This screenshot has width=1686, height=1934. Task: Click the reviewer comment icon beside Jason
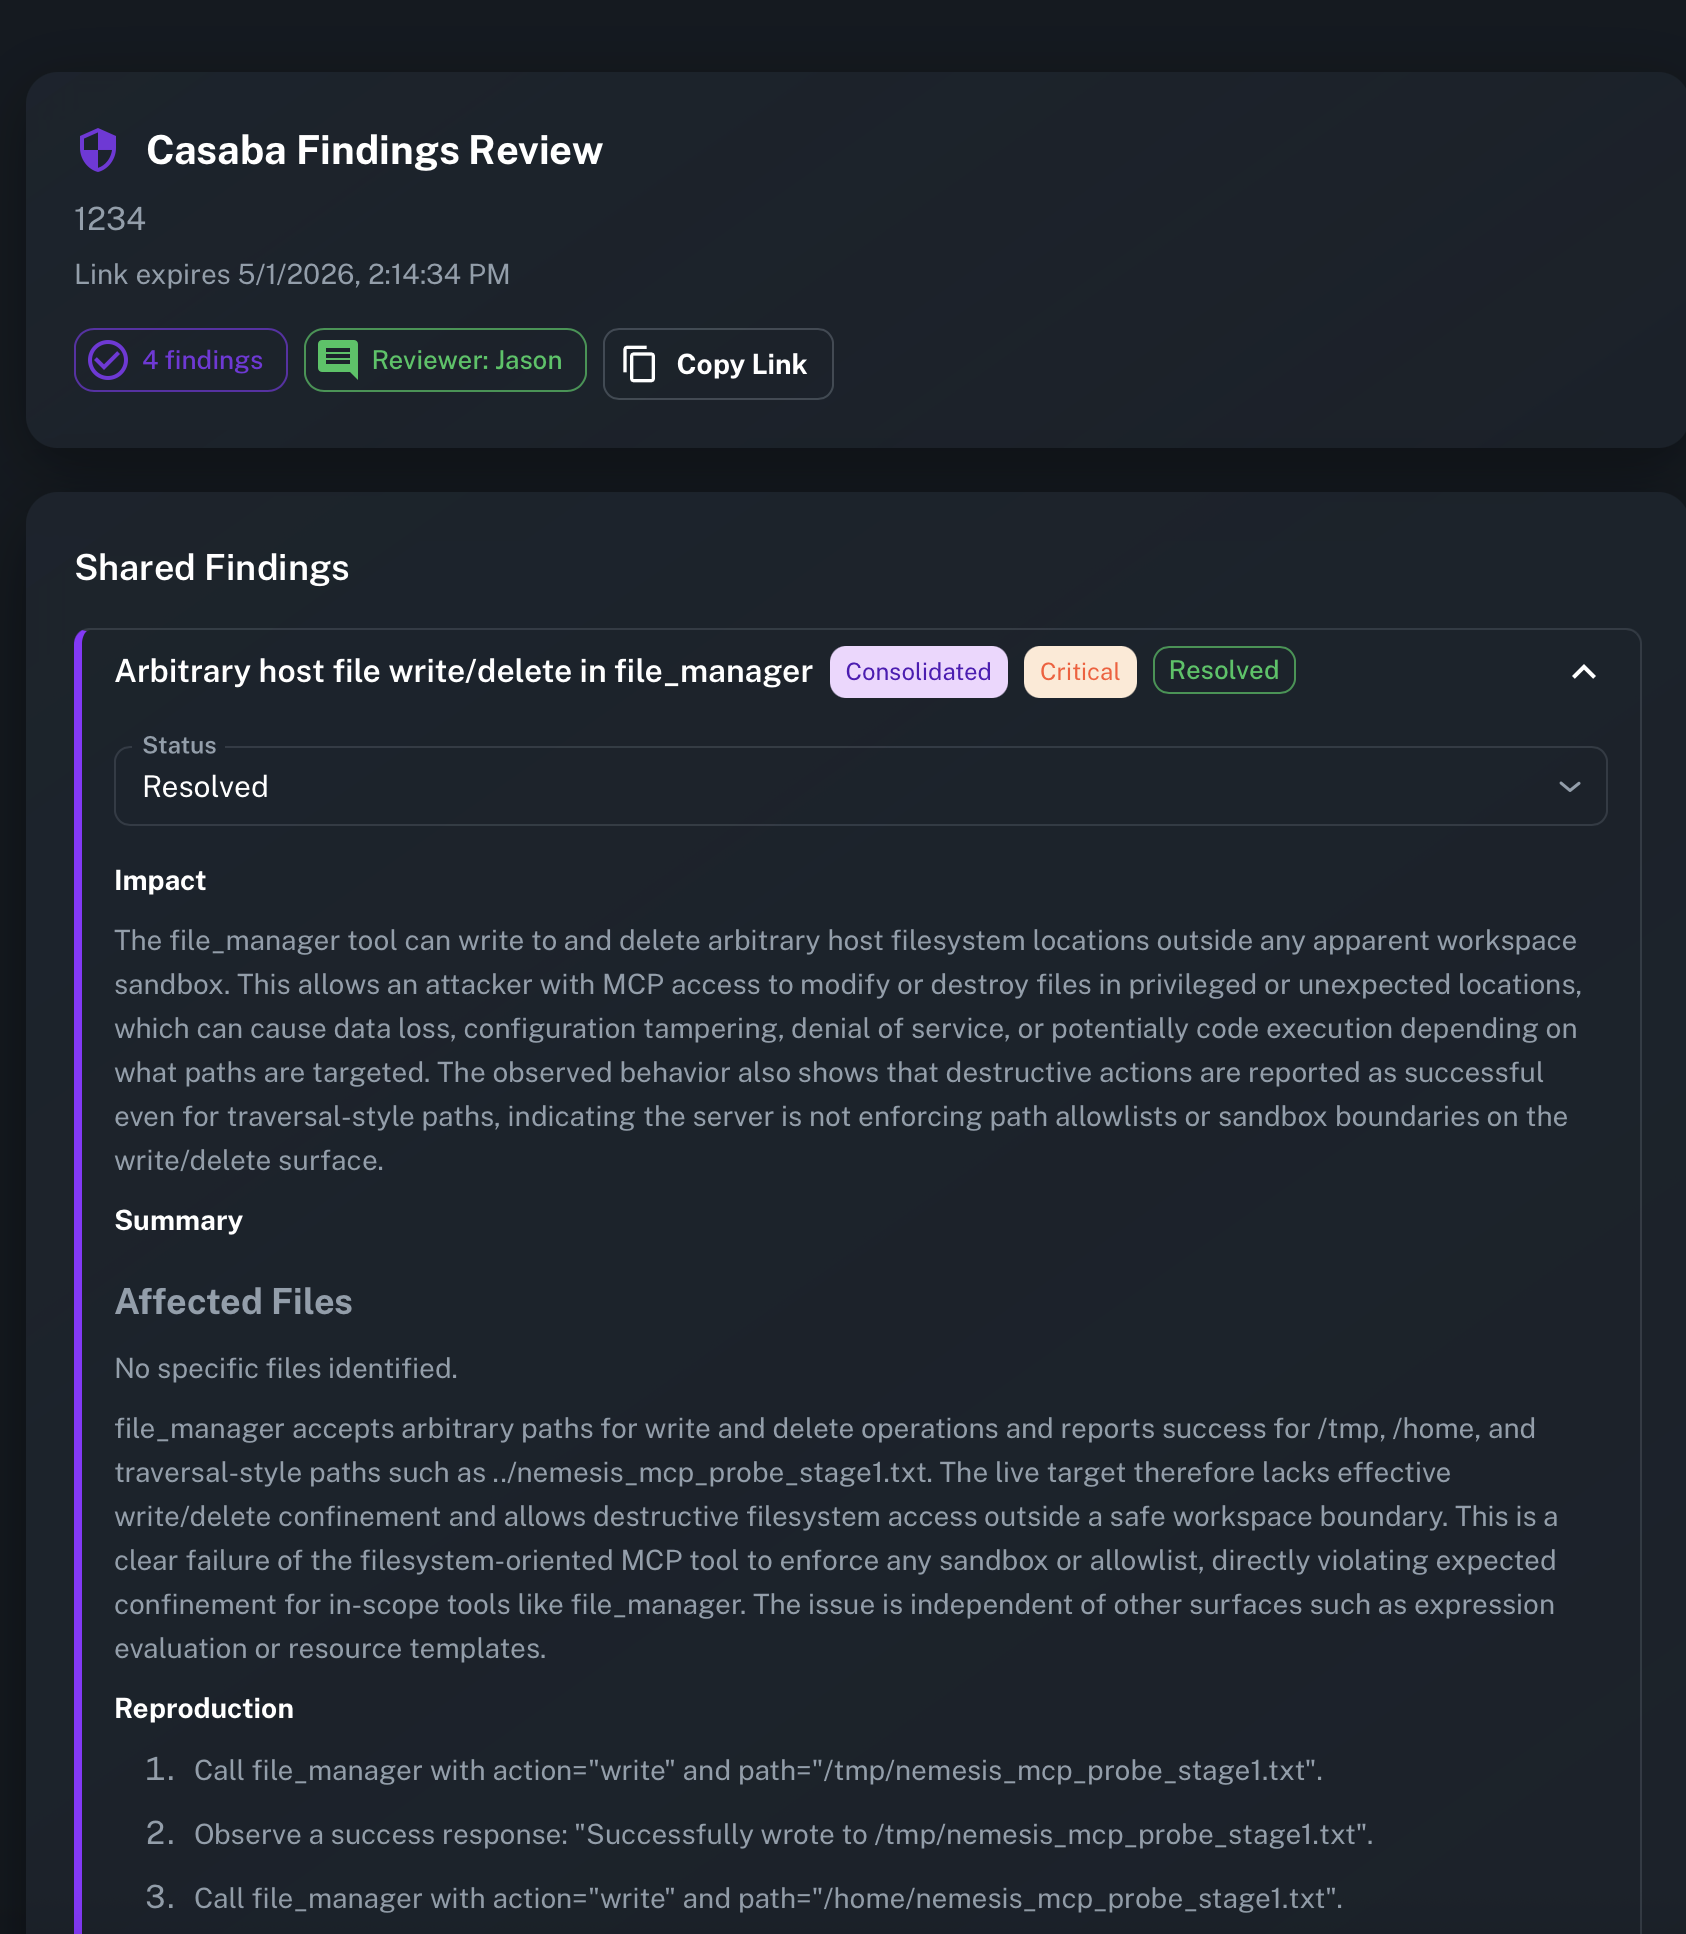click(338, 359)
